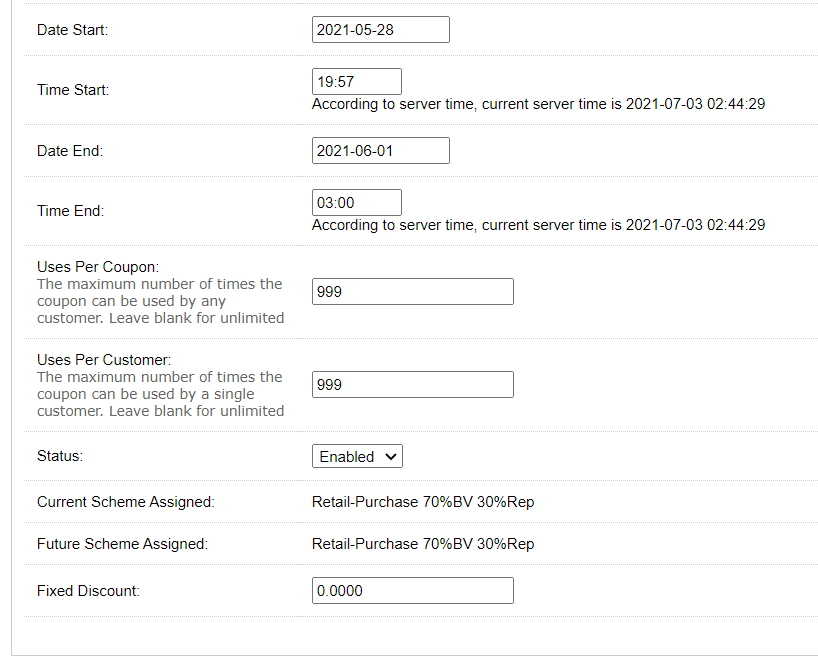
Task: Click the Date Start label
Action: 73,30
